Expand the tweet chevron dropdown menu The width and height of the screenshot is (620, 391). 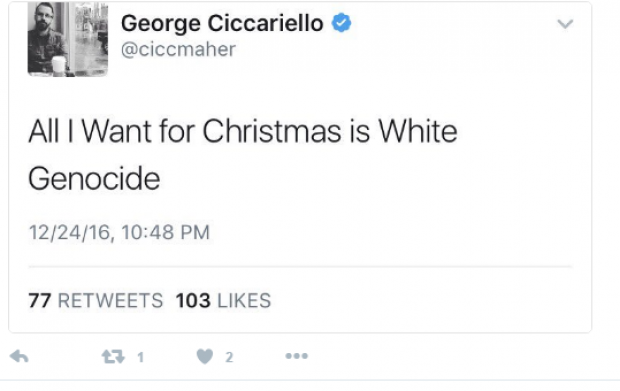(565, 24)
